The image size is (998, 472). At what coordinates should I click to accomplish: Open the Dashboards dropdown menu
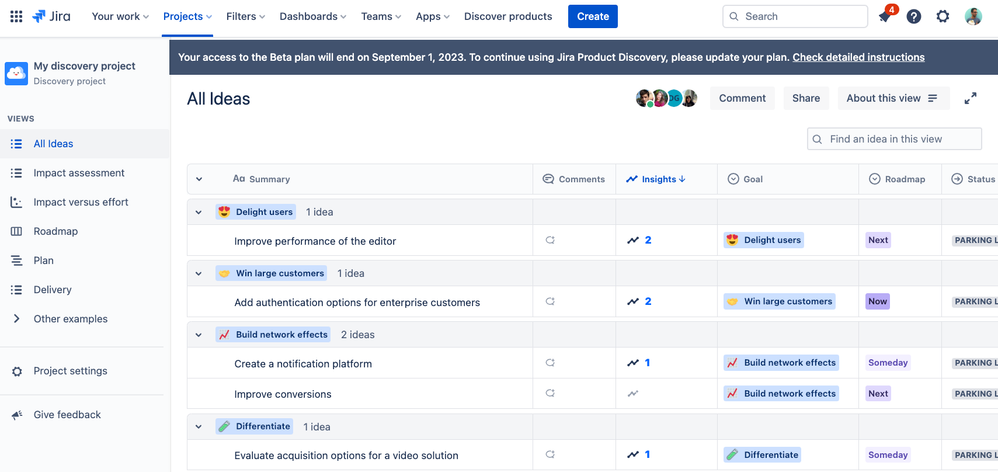[313, 17]
